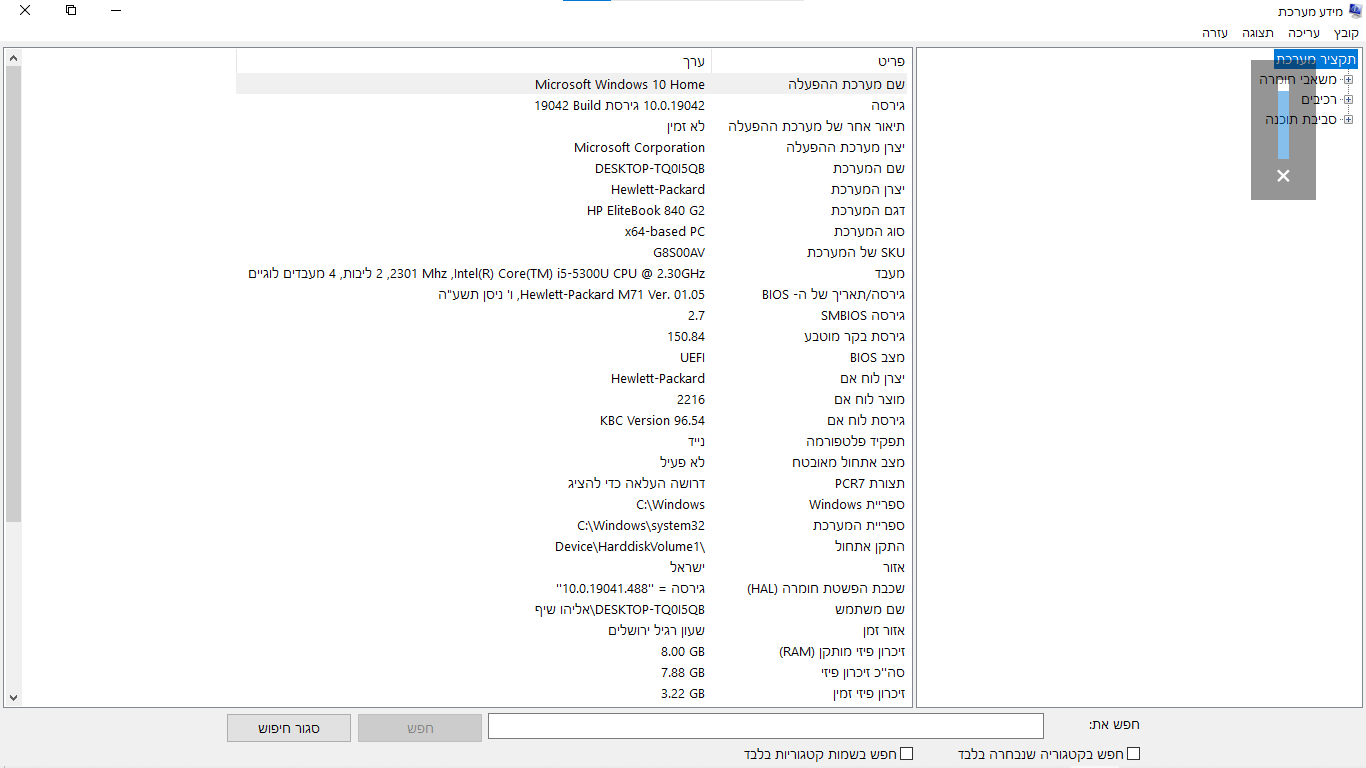Click the KBC Version 96.54 value

[x=652, y=421]
